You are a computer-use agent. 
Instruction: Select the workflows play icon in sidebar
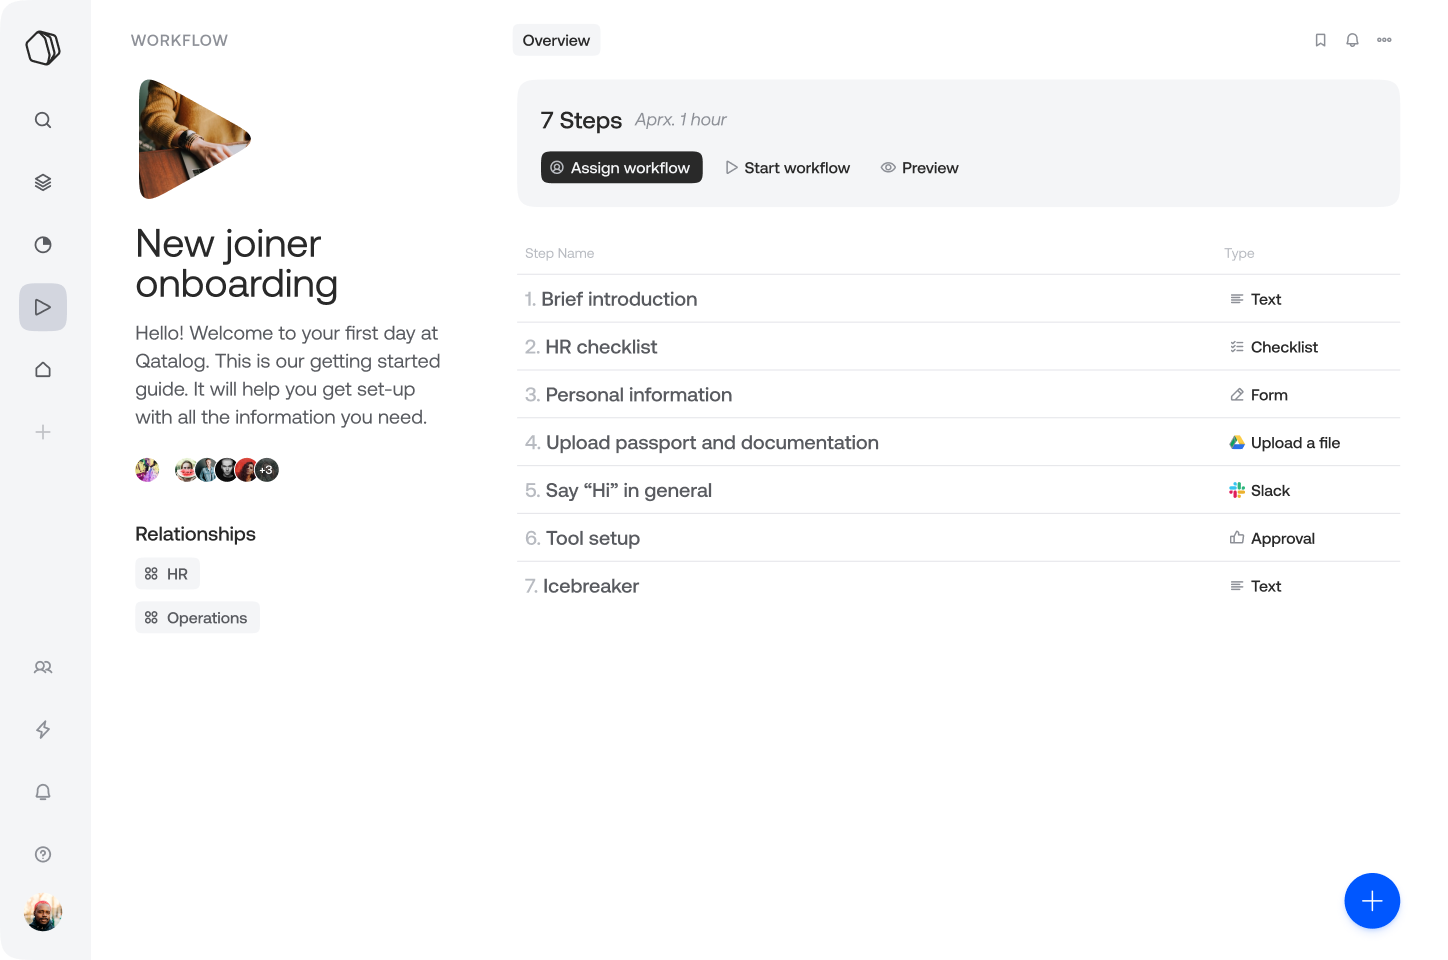pos(43,307)
